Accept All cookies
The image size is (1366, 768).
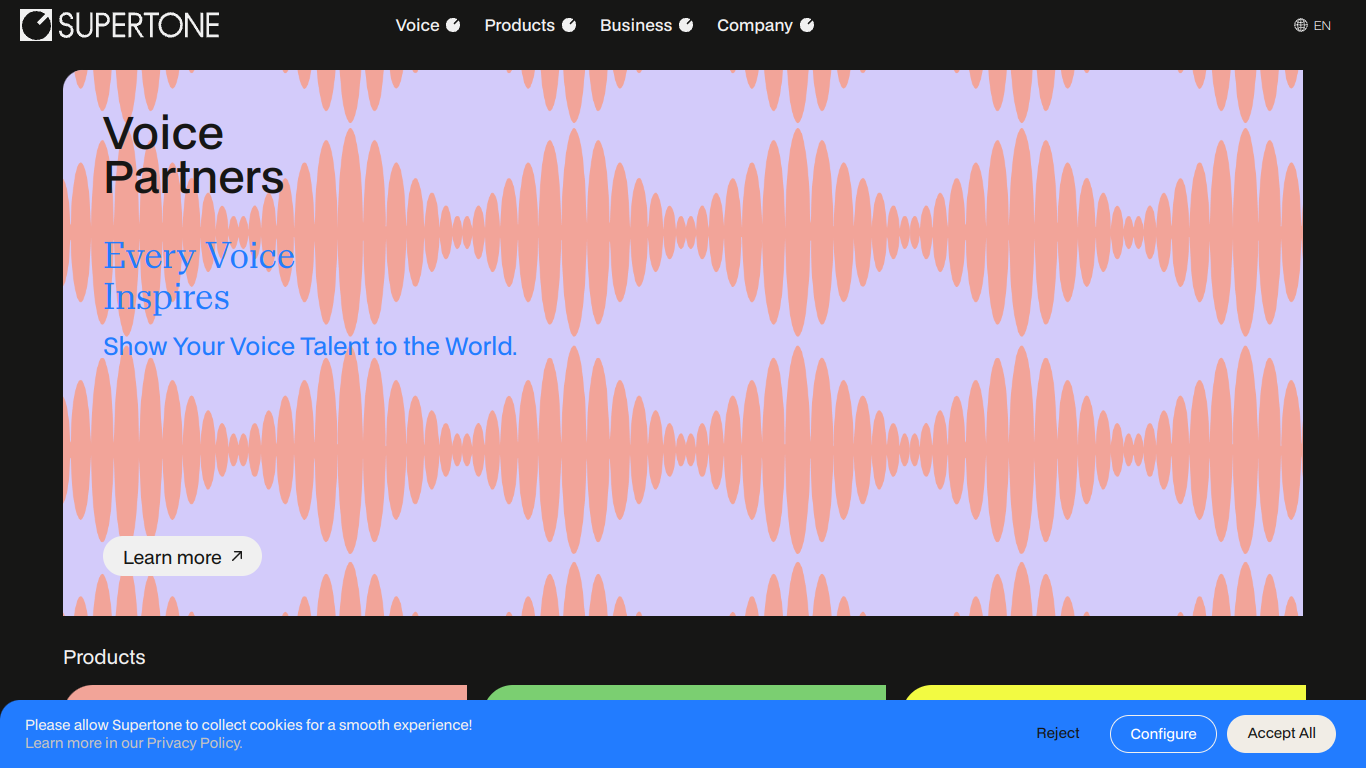pyautogui.click(x=1281, y=733)
